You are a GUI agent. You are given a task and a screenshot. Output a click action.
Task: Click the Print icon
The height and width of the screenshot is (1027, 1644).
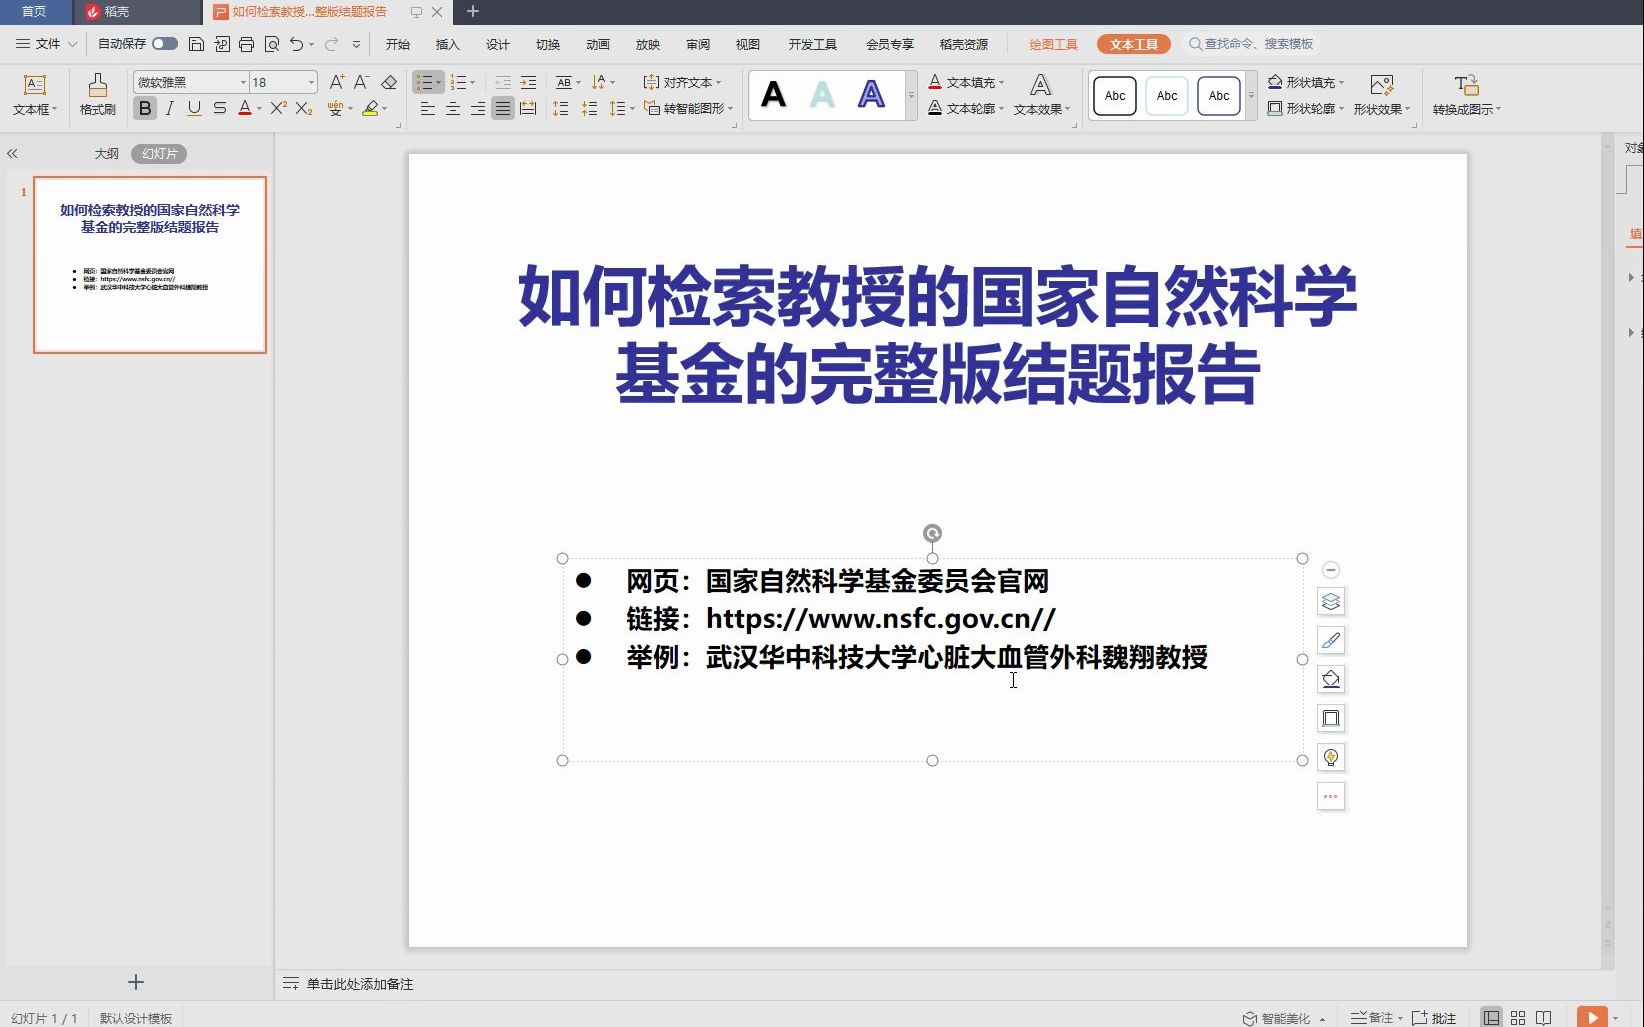click(246, 44)
